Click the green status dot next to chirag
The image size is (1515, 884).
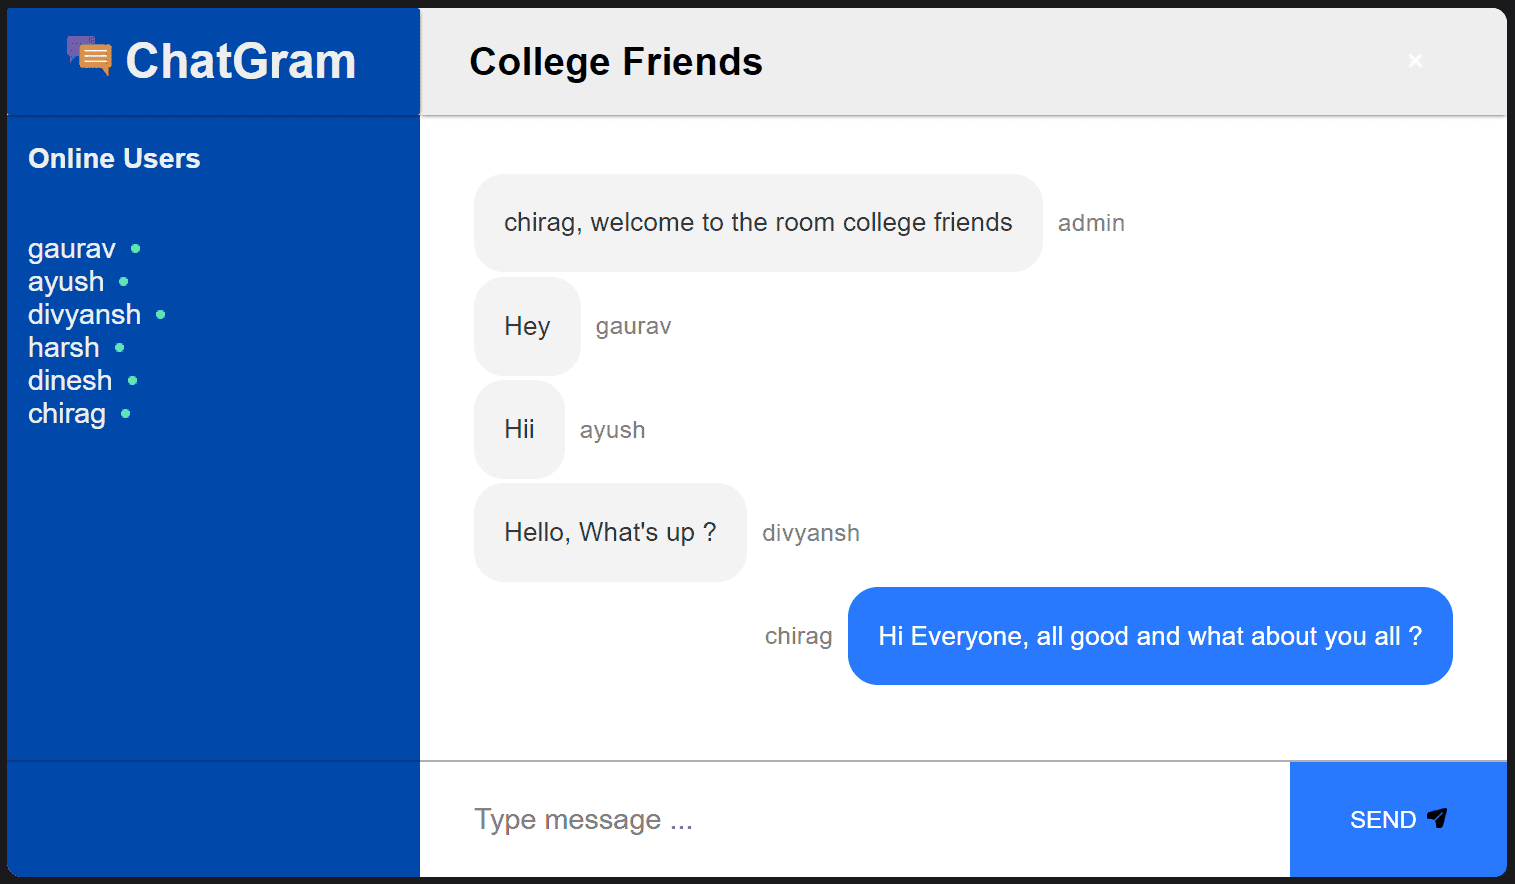point(126,413)
